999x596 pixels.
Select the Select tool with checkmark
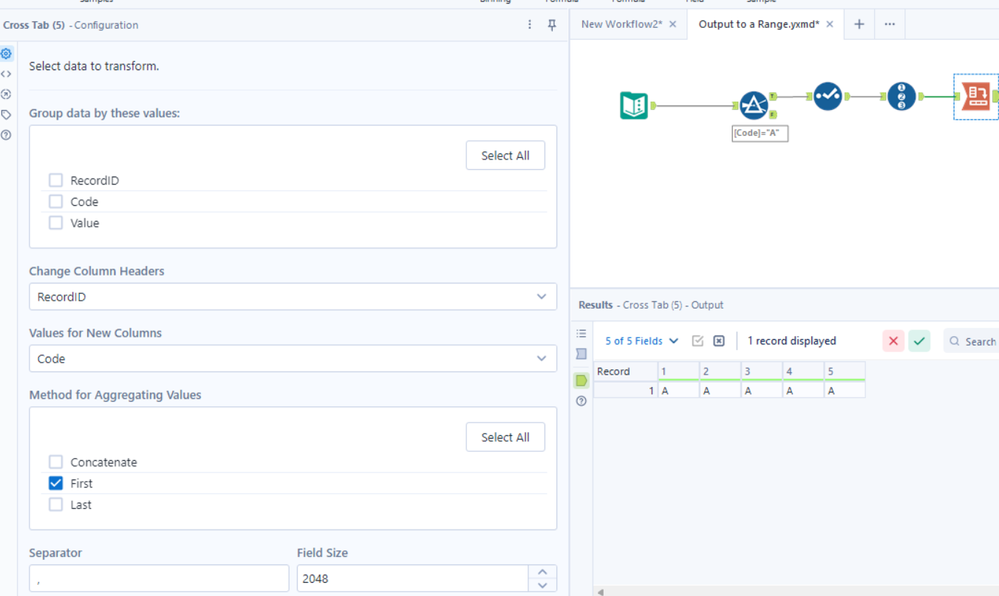click(828, 96)
